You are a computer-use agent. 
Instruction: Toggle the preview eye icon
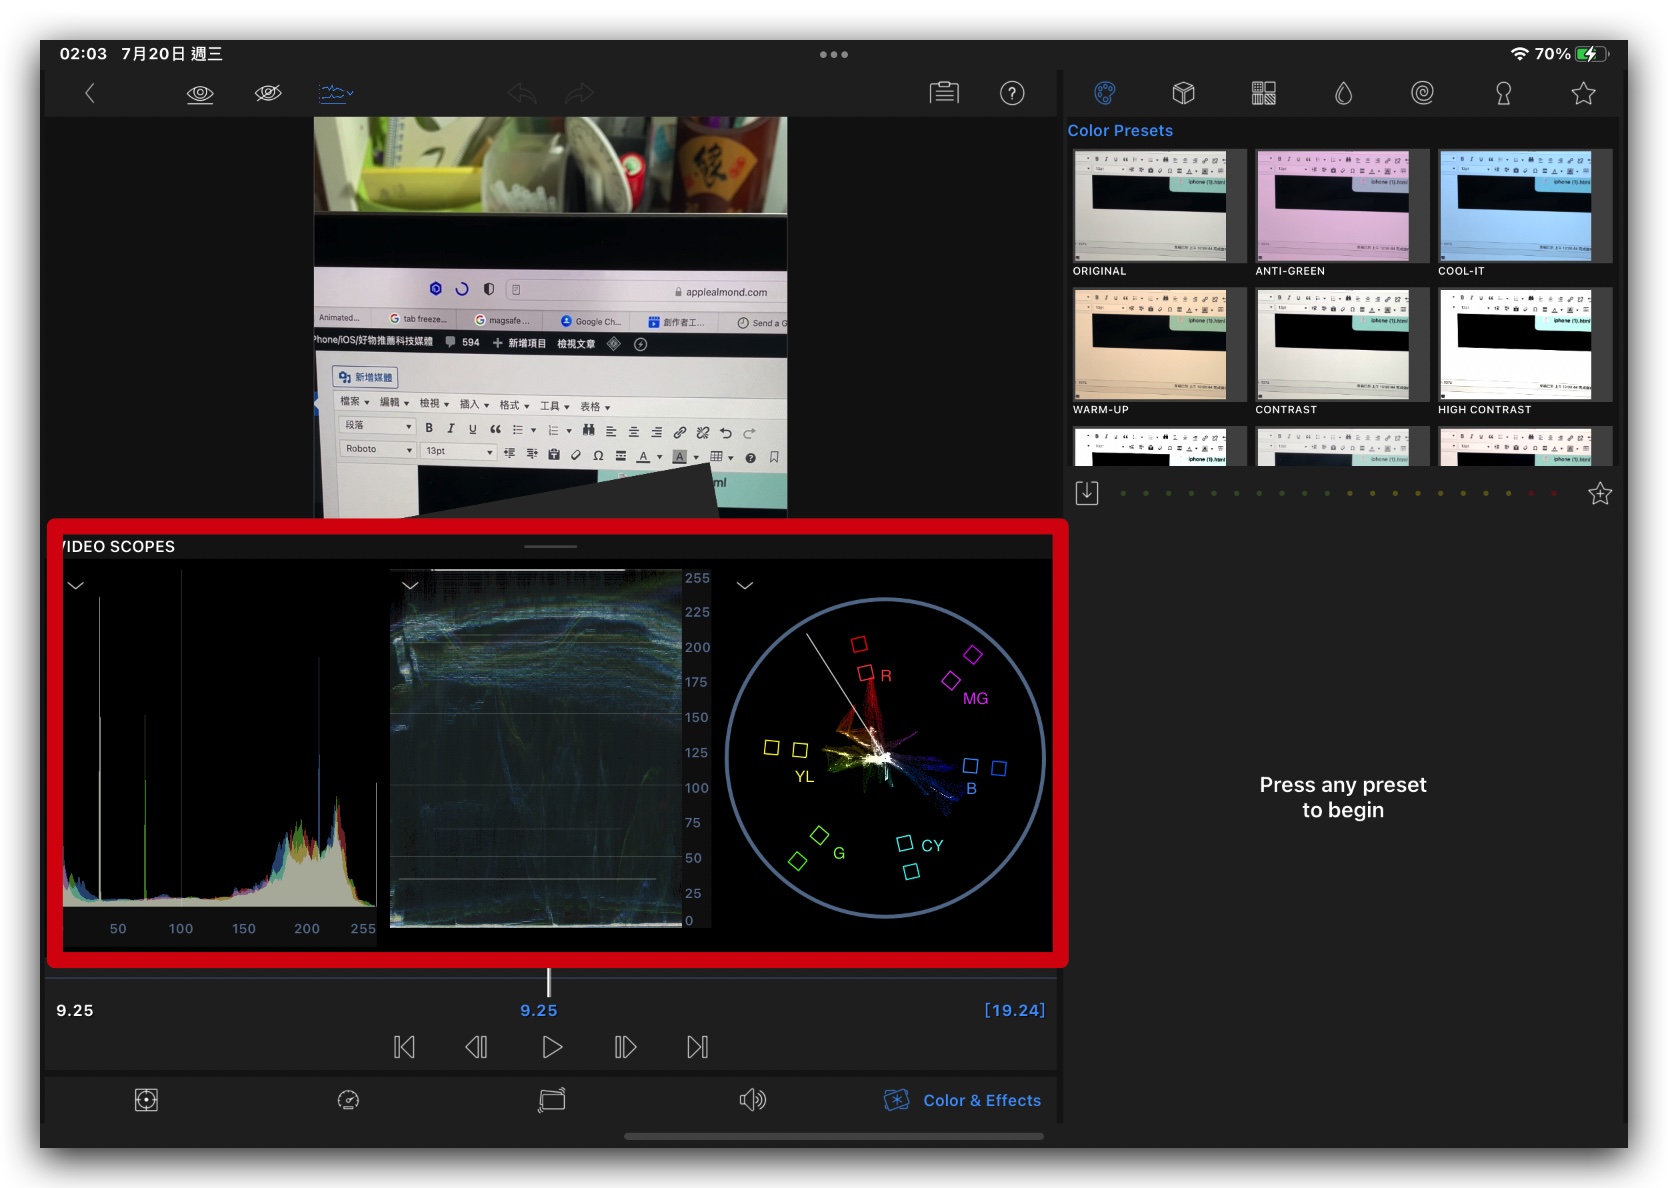[200, 94]
